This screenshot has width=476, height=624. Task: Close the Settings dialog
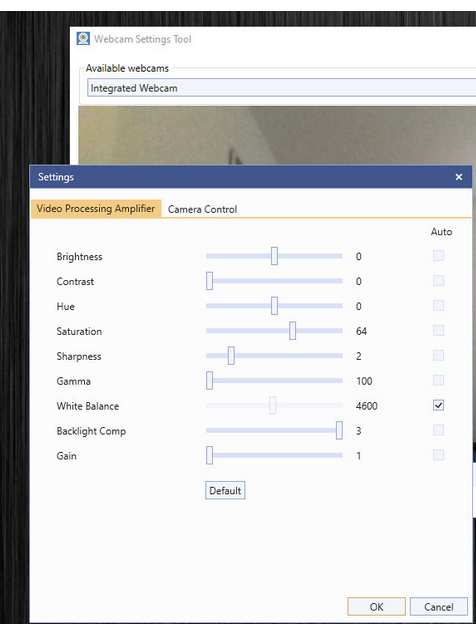pyautogui.click(x=458, y=177)
